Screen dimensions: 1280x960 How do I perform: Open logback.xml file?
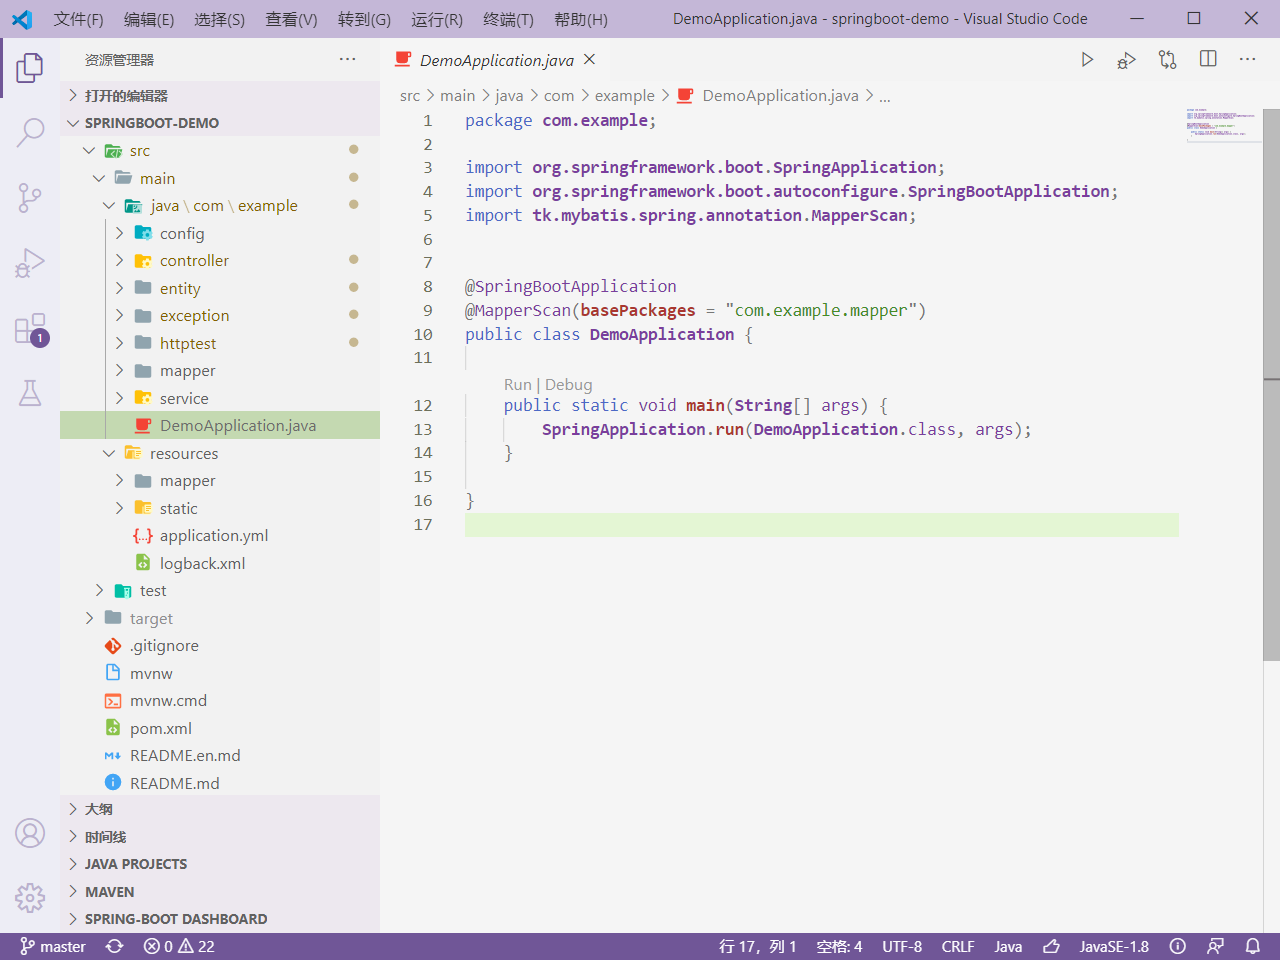coord(220,563)
